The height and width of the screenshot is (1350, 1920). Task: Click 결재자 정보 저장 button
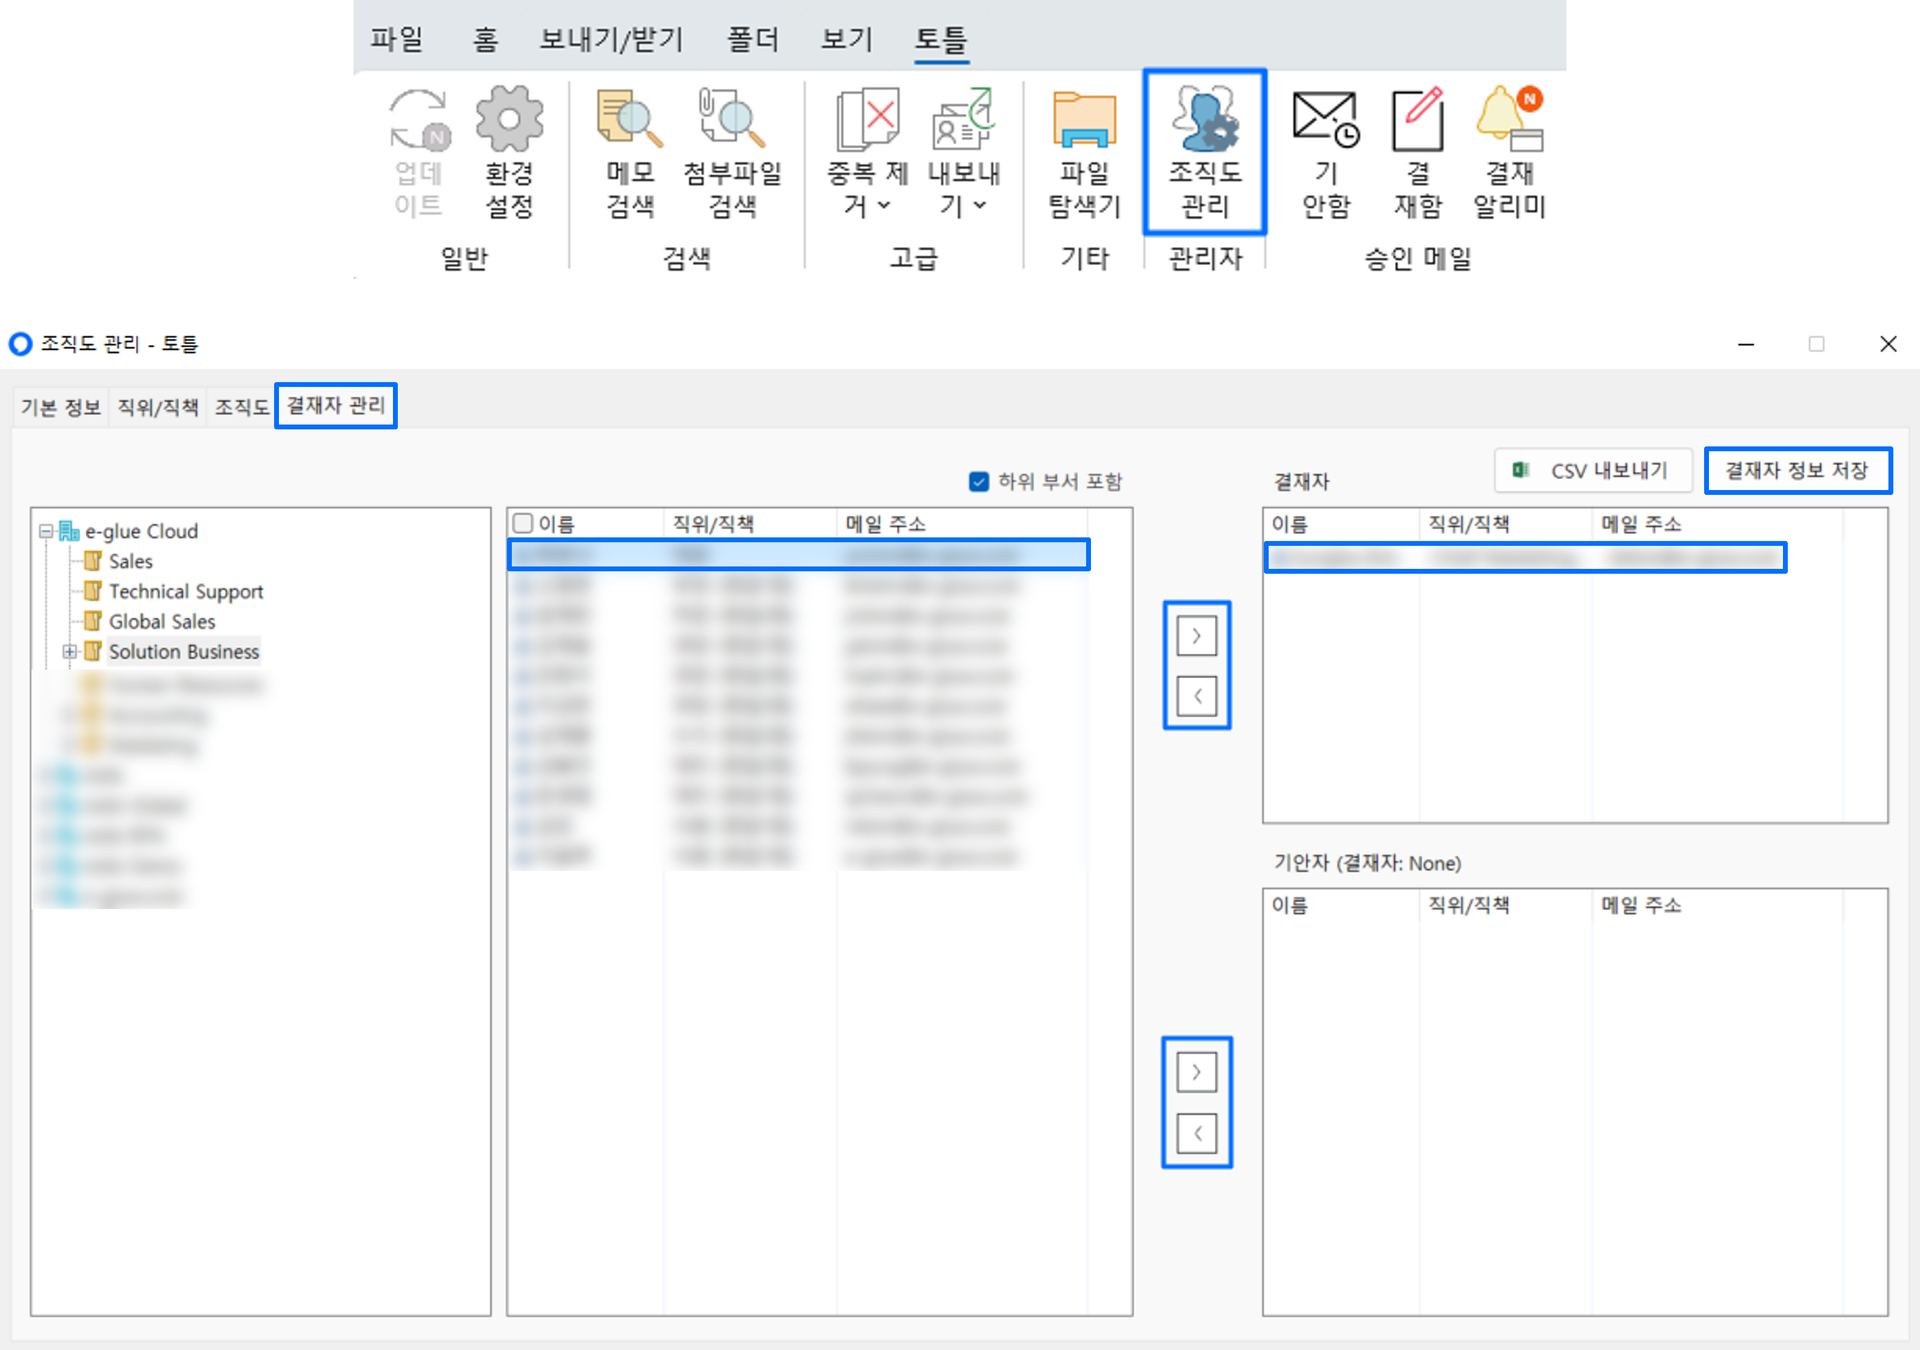point(1797,471)
